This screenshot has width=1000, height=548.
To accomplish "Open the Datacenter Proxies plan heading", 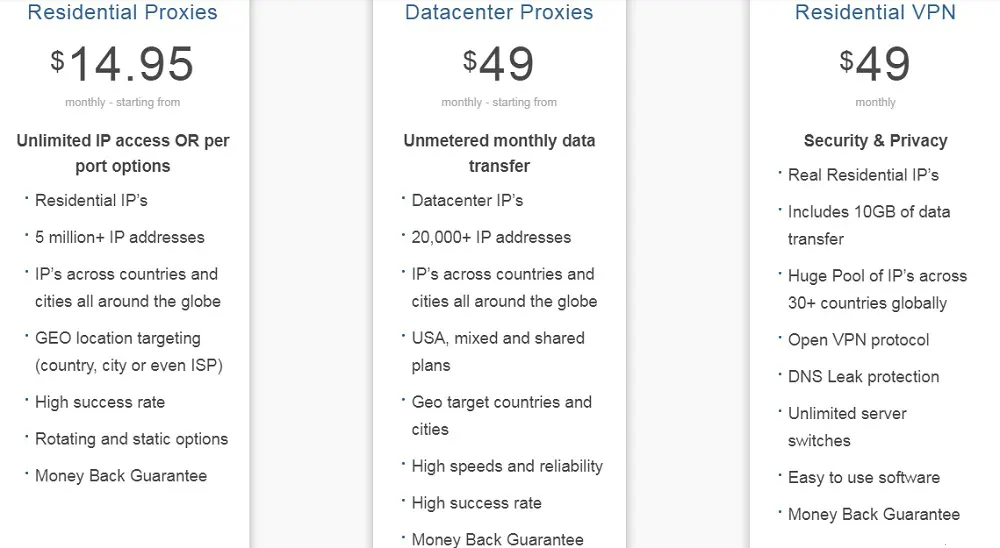I will point(499,13).
